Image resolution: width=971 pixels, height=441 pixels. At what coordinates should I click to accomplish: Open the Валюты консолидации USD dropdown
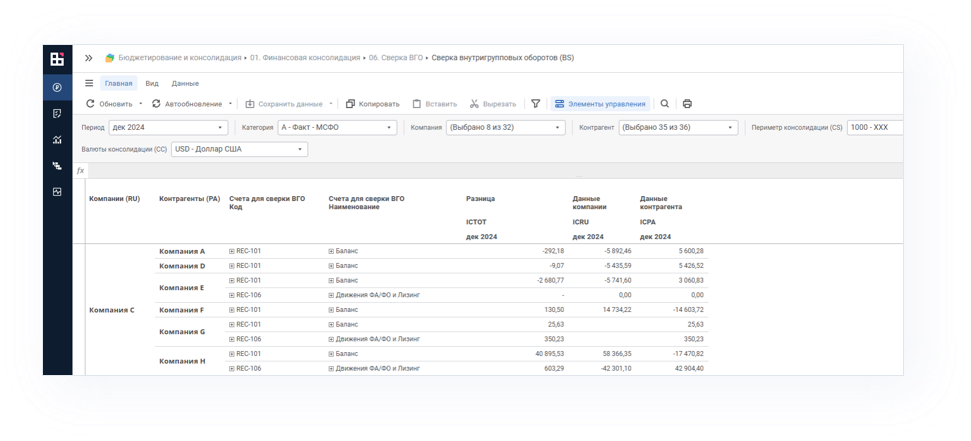[239, 149]
